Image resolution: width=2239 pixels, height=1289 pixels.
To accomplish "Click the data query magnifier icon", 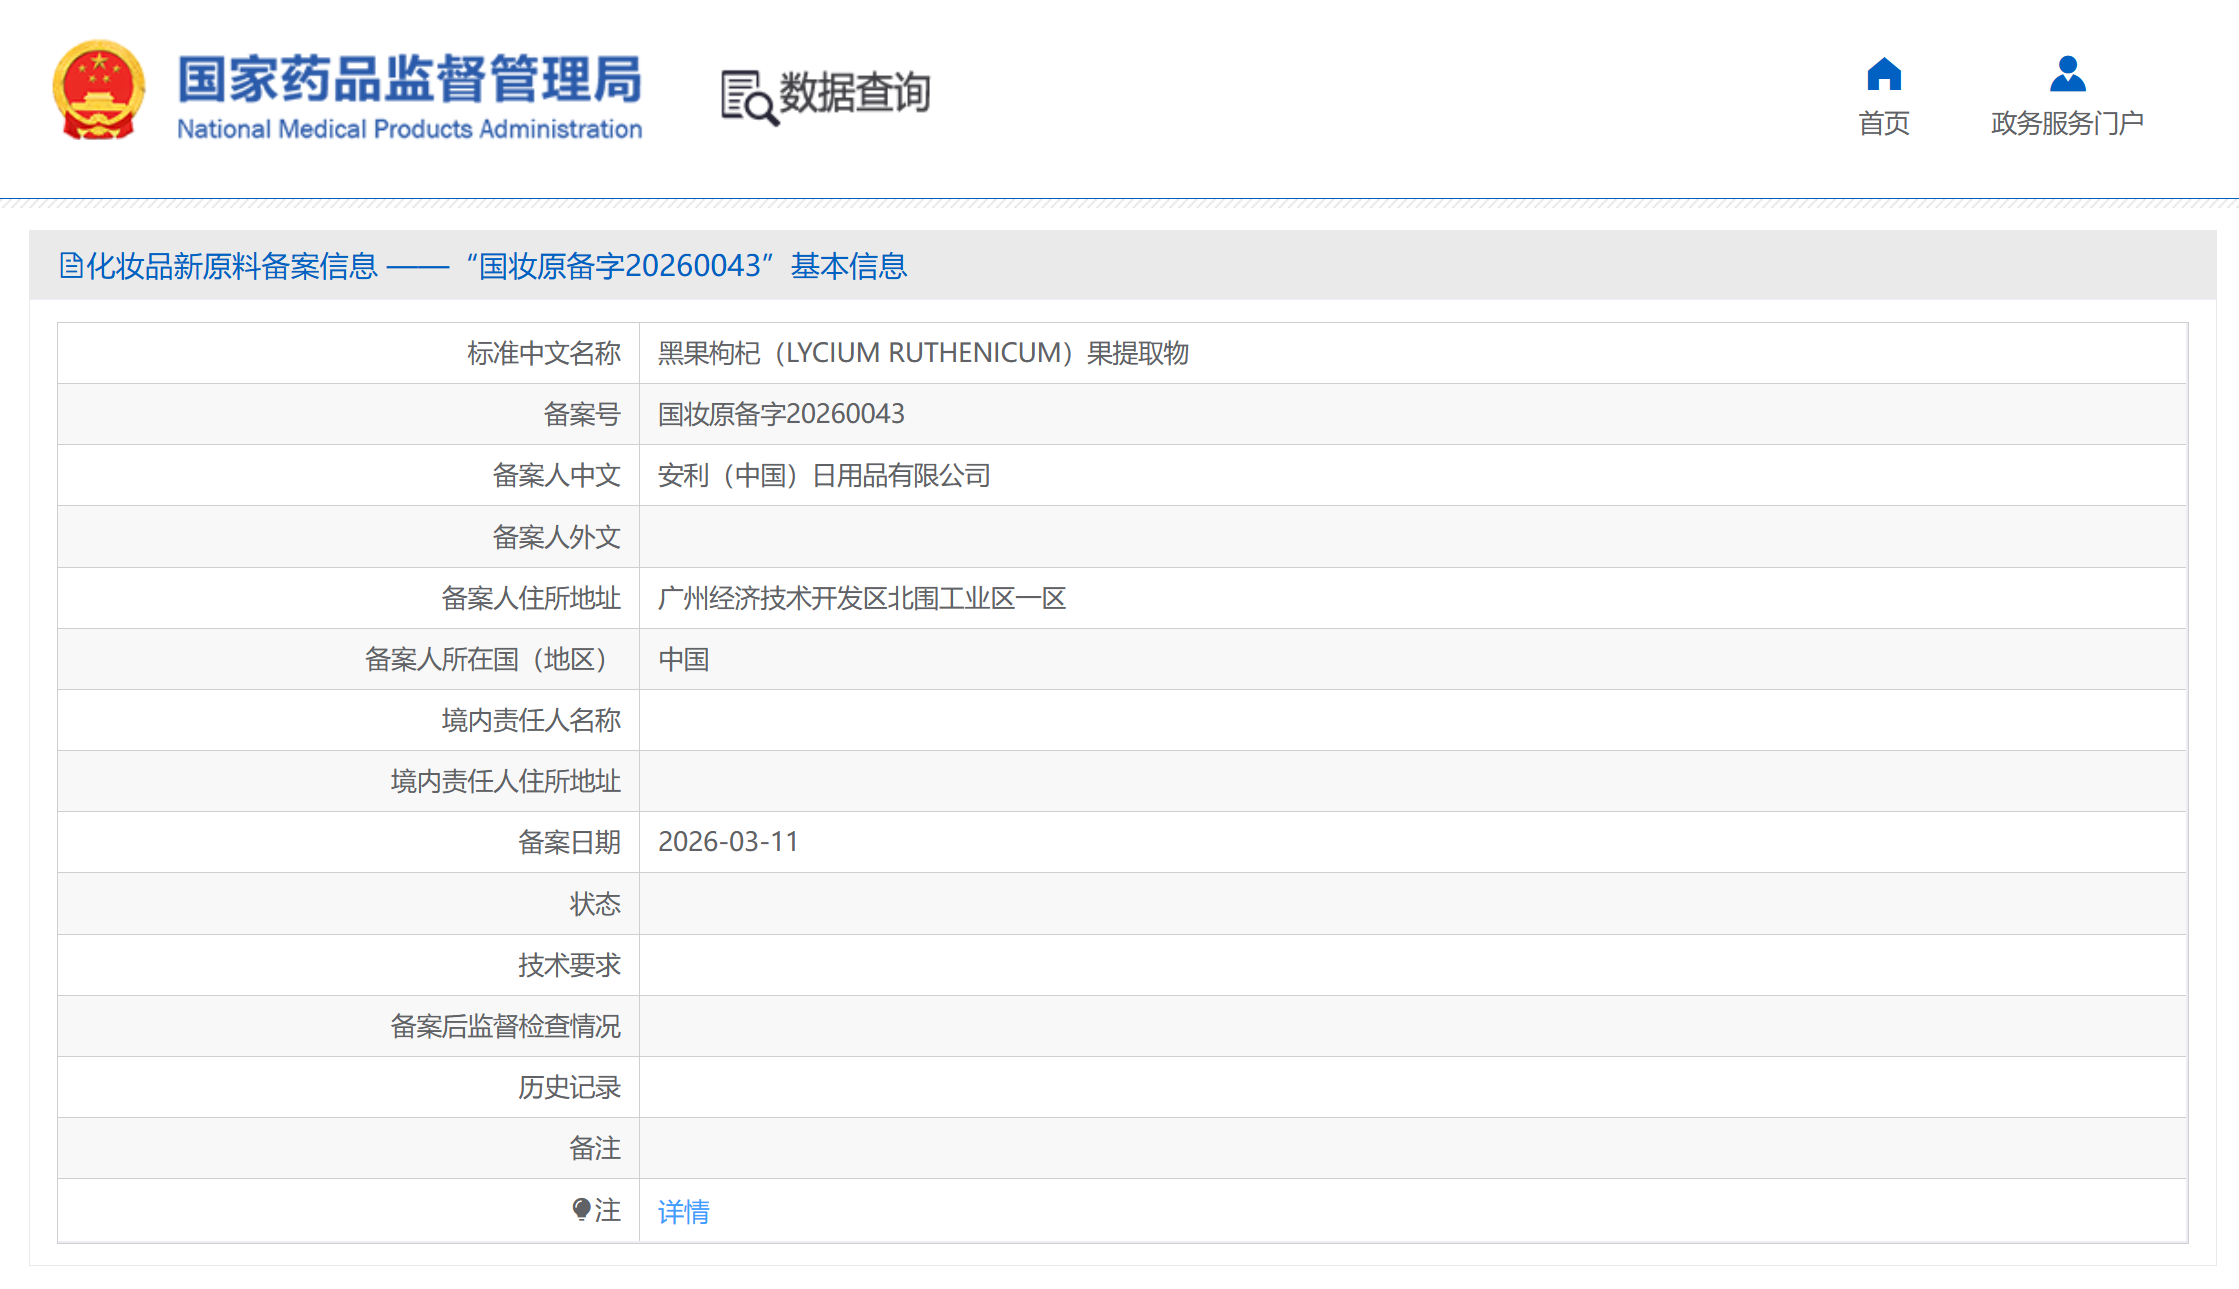I will (x=748, y=97).
